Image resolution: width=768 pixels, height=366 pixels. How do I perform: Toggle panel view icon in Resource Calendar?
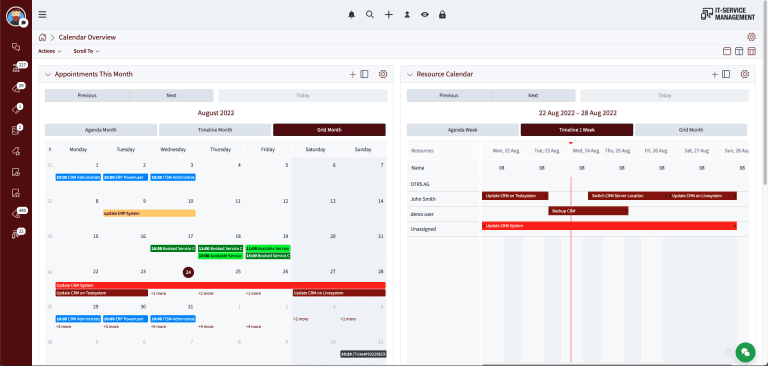point(726,74)
